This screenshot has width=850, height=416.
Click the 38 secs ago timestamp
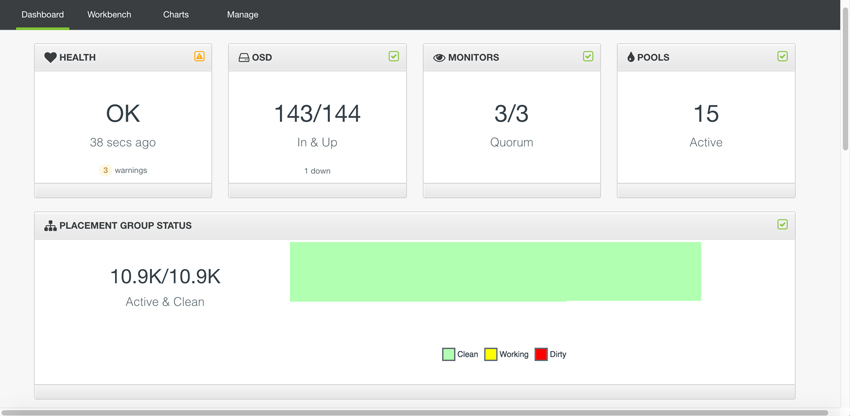123,143
